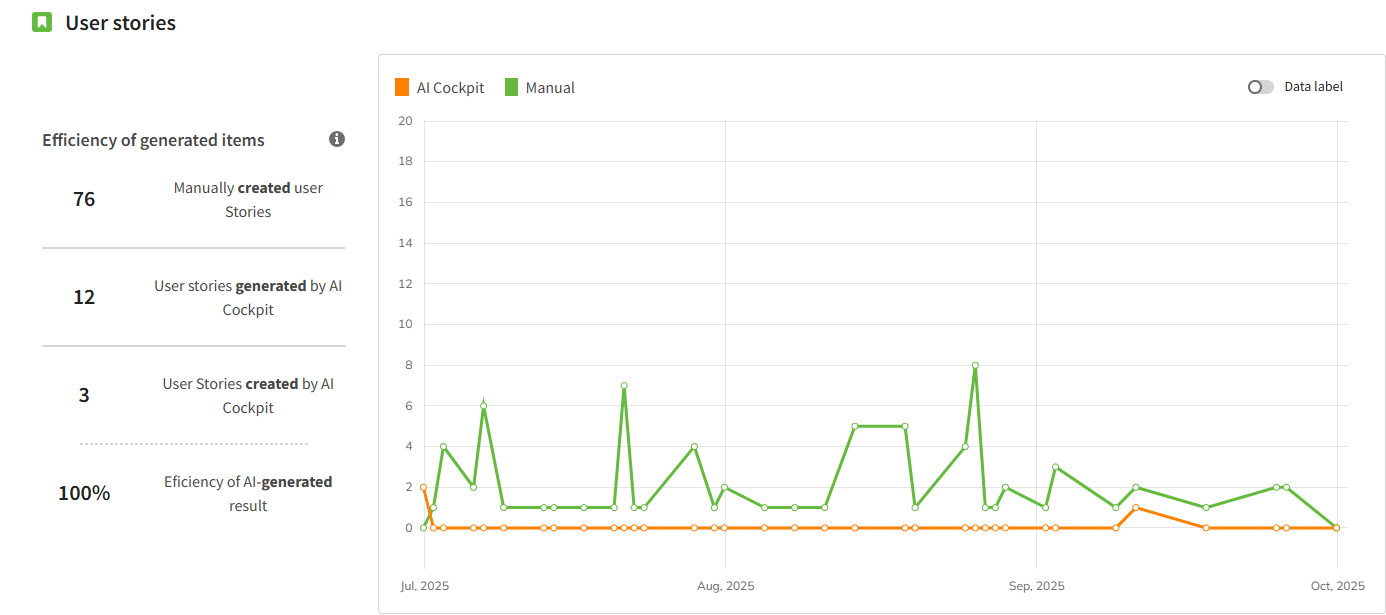Click the Sep, 2025 axis label
Image resolution: width=1386 pixels, height=615 pixels.
pyautogui.click(x=1036, y=586)
